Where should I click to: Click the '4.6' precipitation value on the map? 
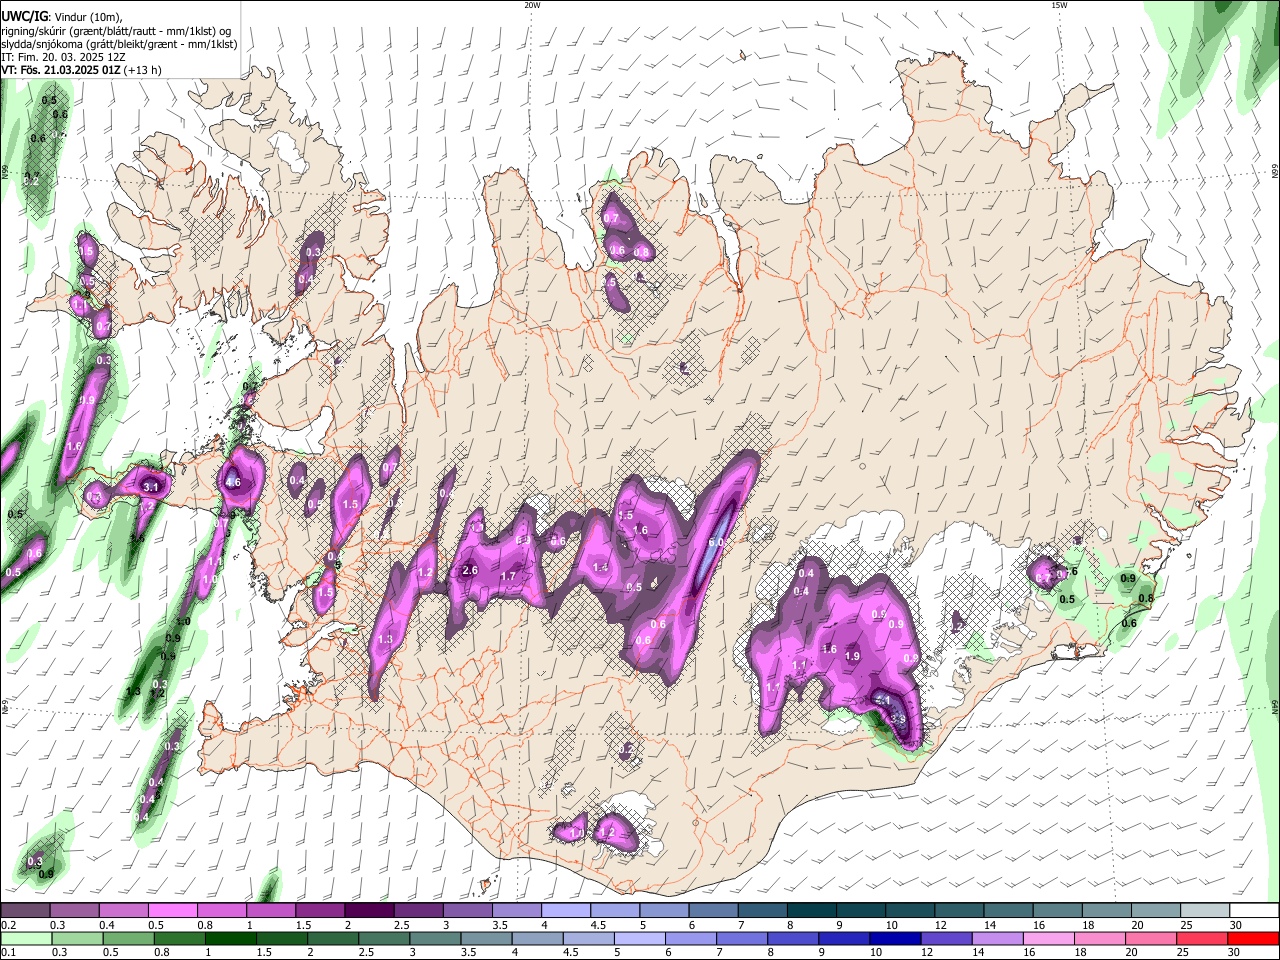(x=233, y=482)
